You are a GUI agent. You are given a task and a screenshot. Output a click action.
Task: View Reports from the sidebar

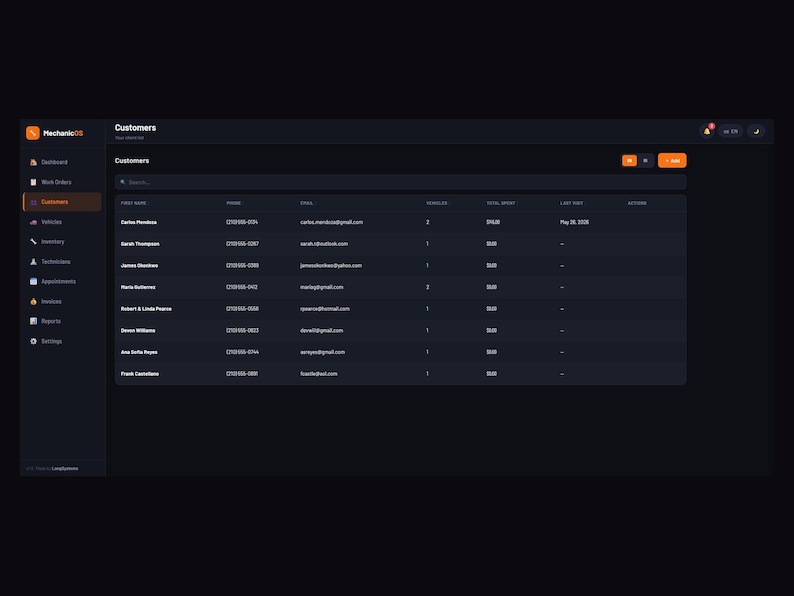coord(62,321)
